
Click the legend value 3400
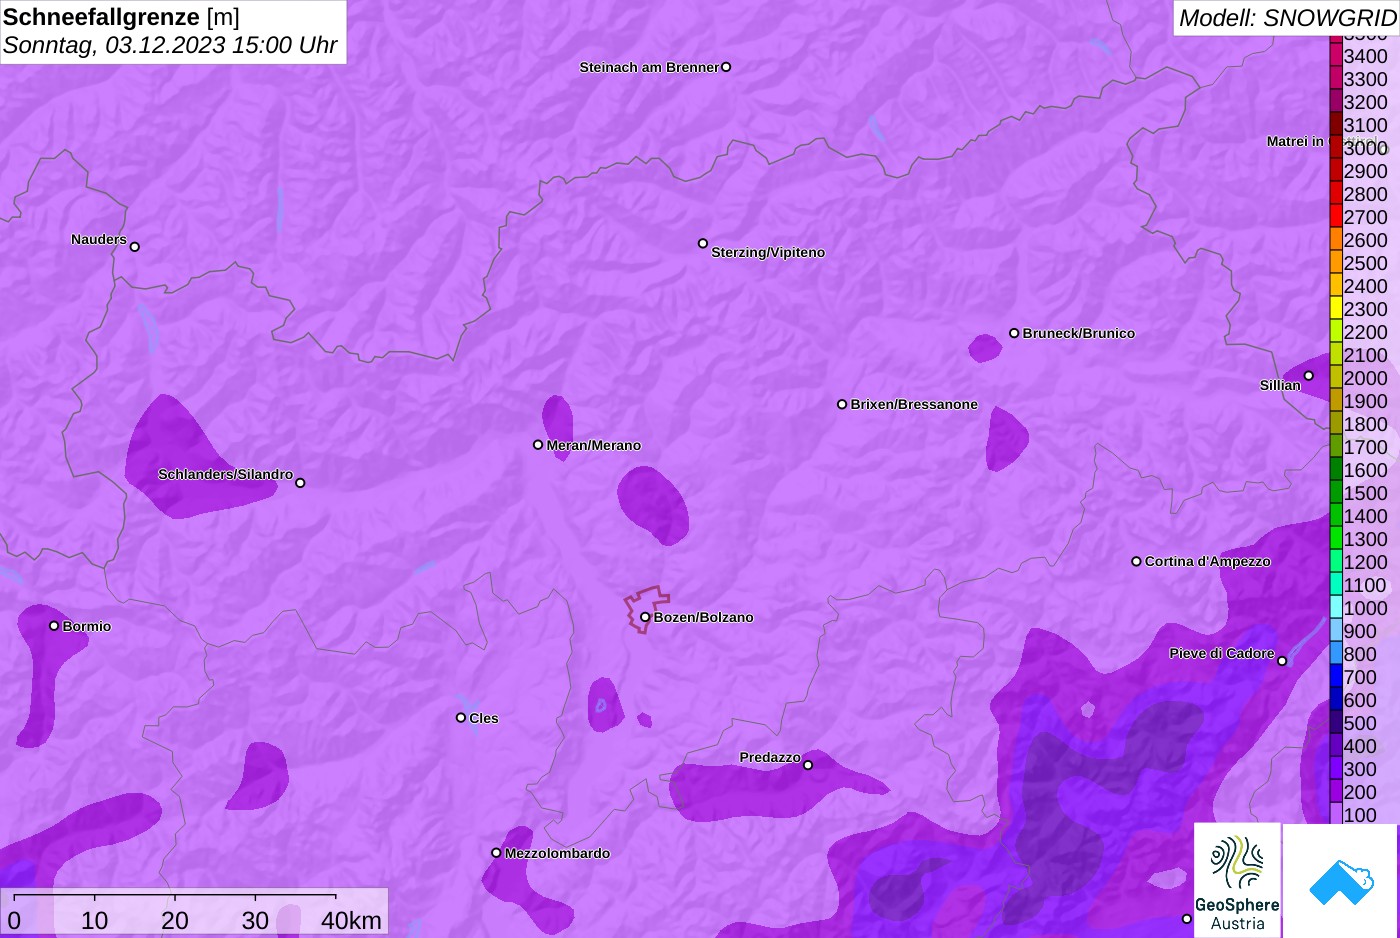point(1366,56)
